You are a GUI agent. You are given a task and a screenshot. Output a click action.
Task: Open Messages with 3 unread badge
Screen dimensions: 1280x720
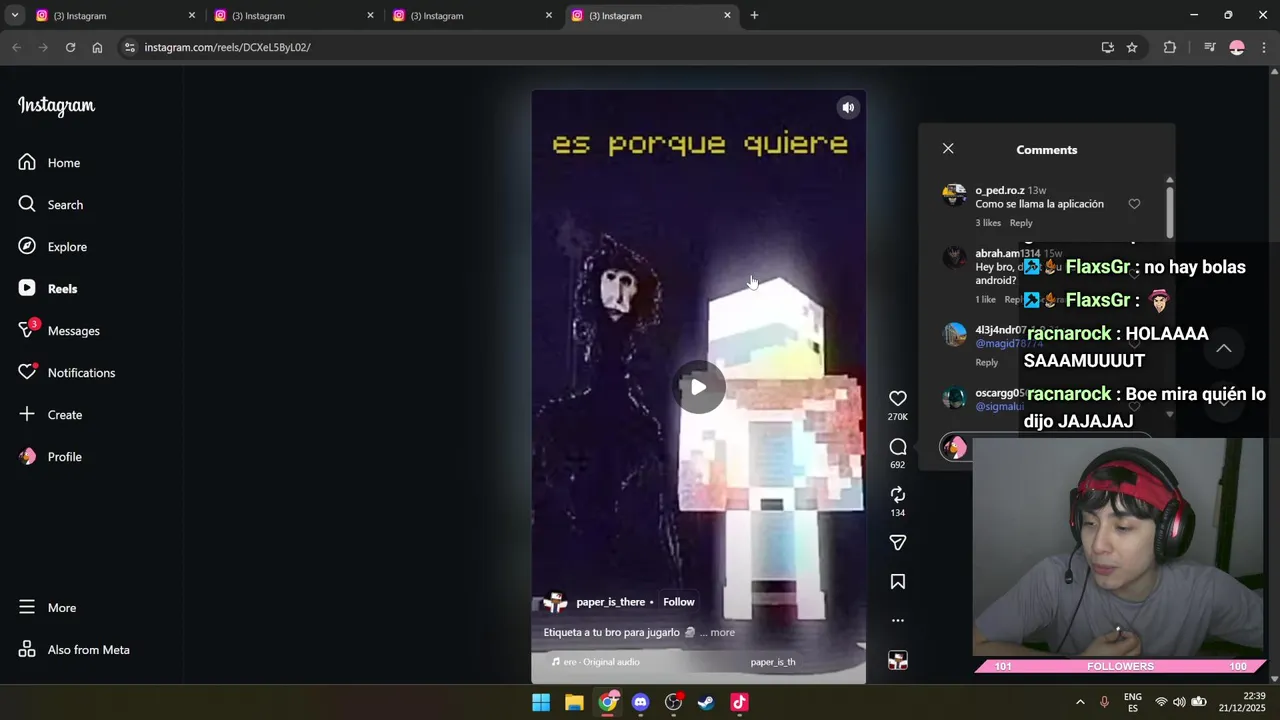tap(59, 331)
